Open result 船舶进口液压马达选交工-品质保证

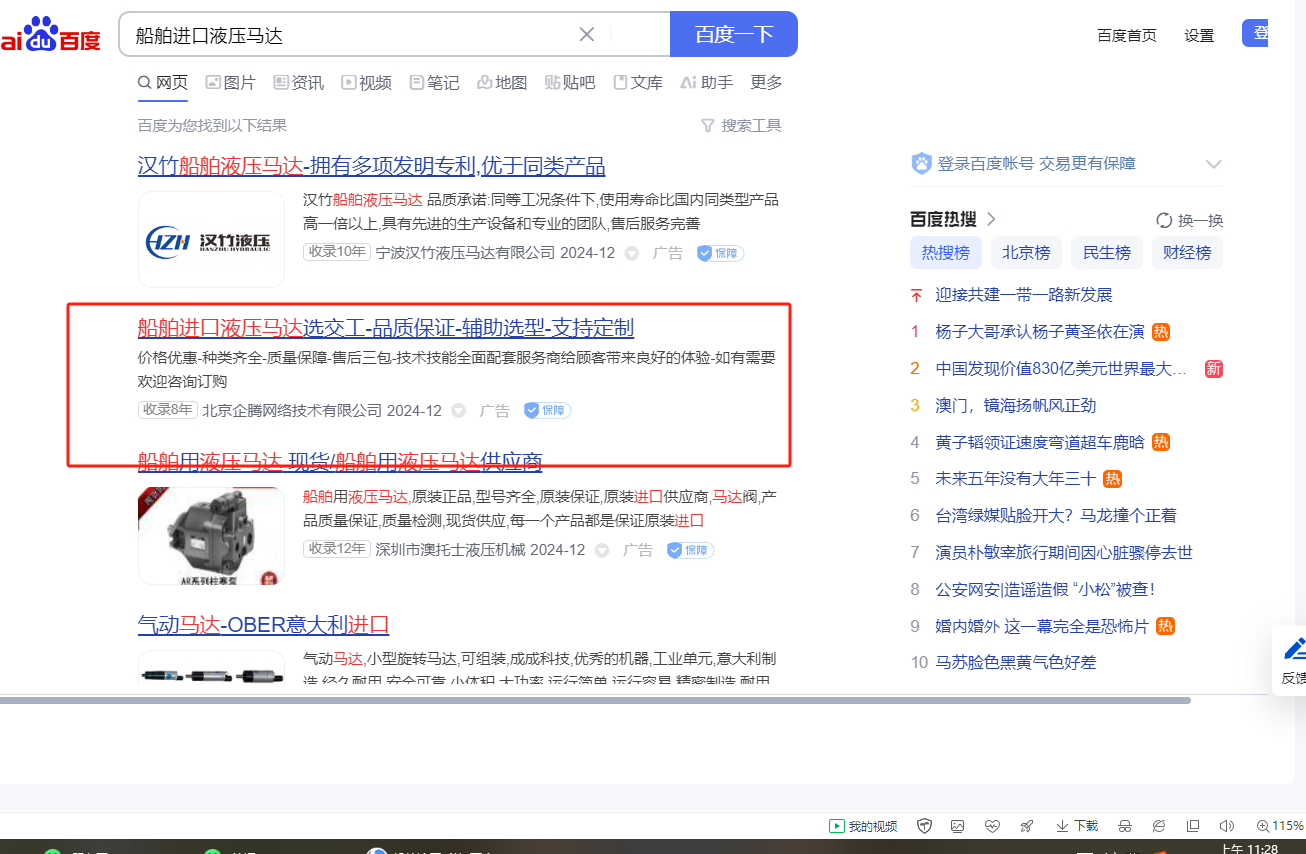coord(386,328)
